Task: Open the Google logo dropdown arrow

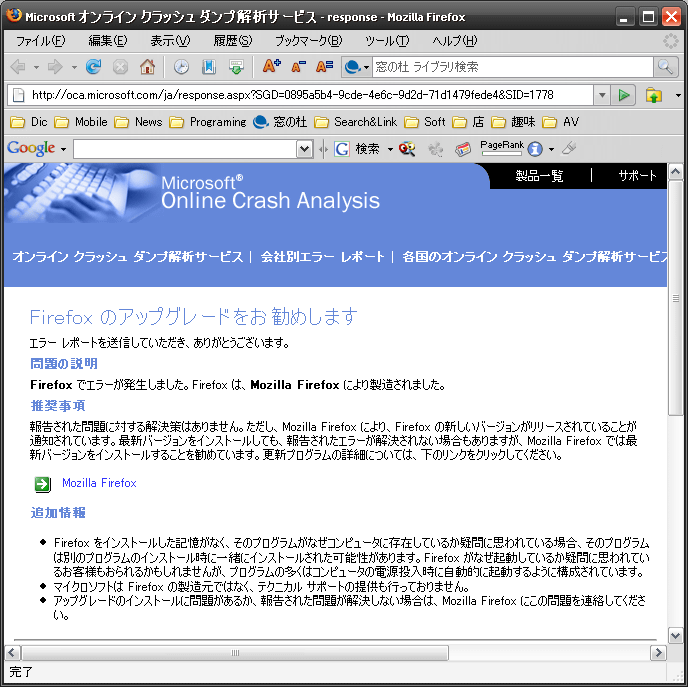Action: pyautogui.click(x=63, y=149)
